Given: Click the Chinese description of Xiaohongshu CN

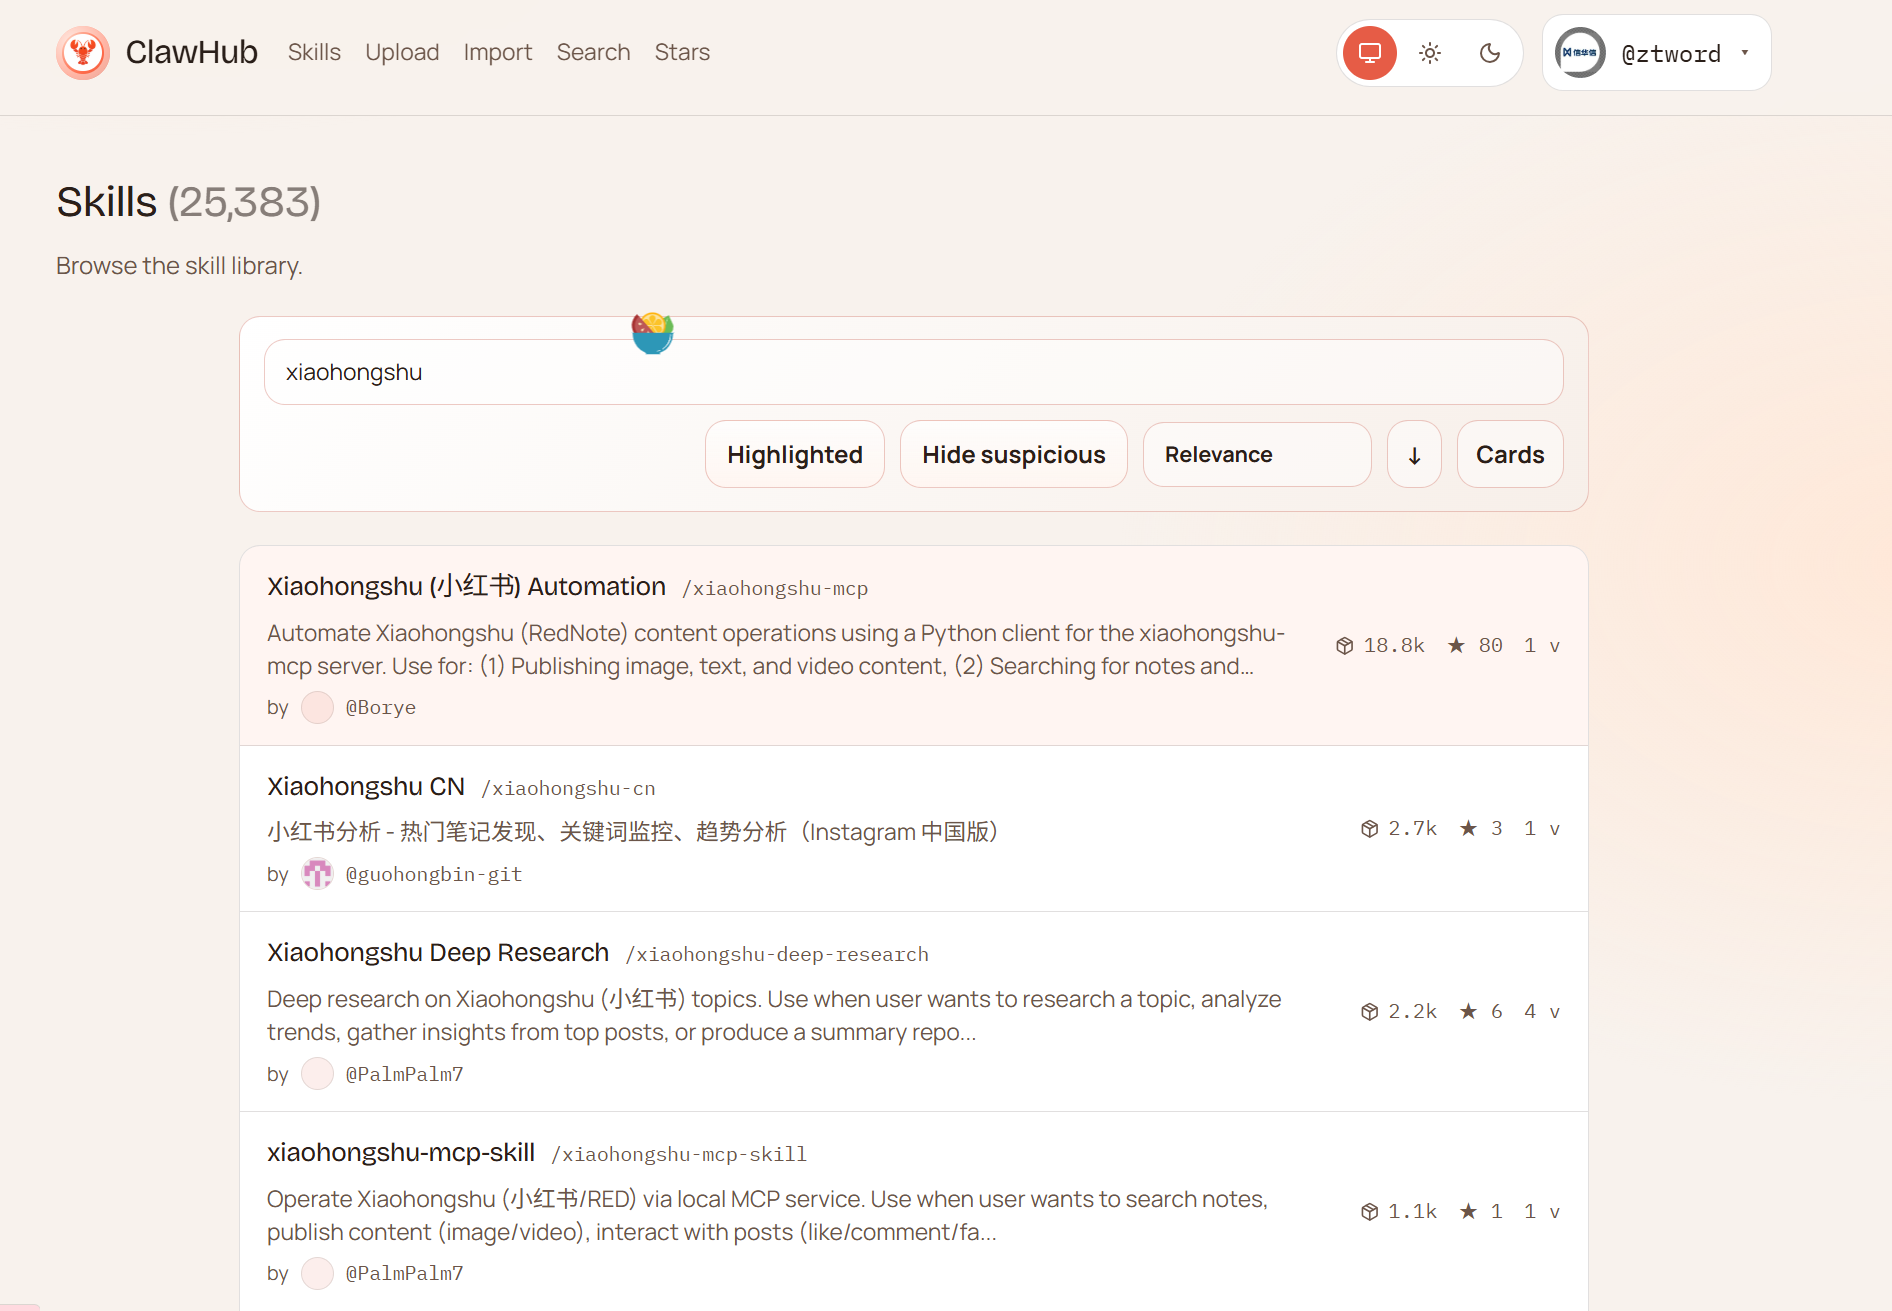Looking at the screenshot, I should click(632, 832).
